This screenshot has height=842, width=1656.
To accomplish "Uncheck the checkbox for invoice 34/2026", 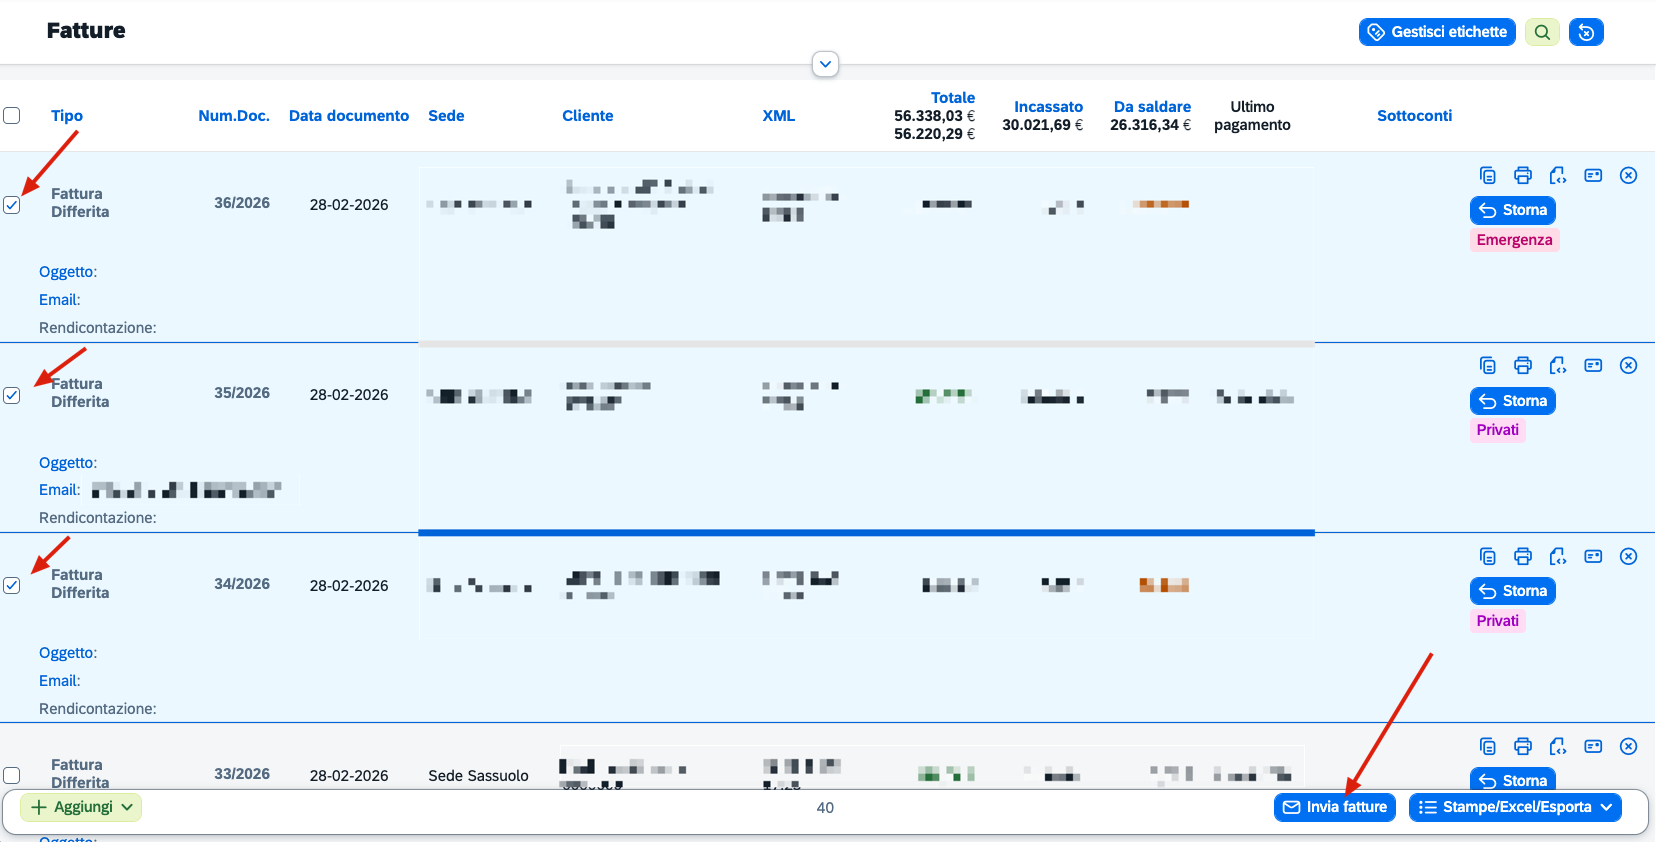I will click(12, 586).
